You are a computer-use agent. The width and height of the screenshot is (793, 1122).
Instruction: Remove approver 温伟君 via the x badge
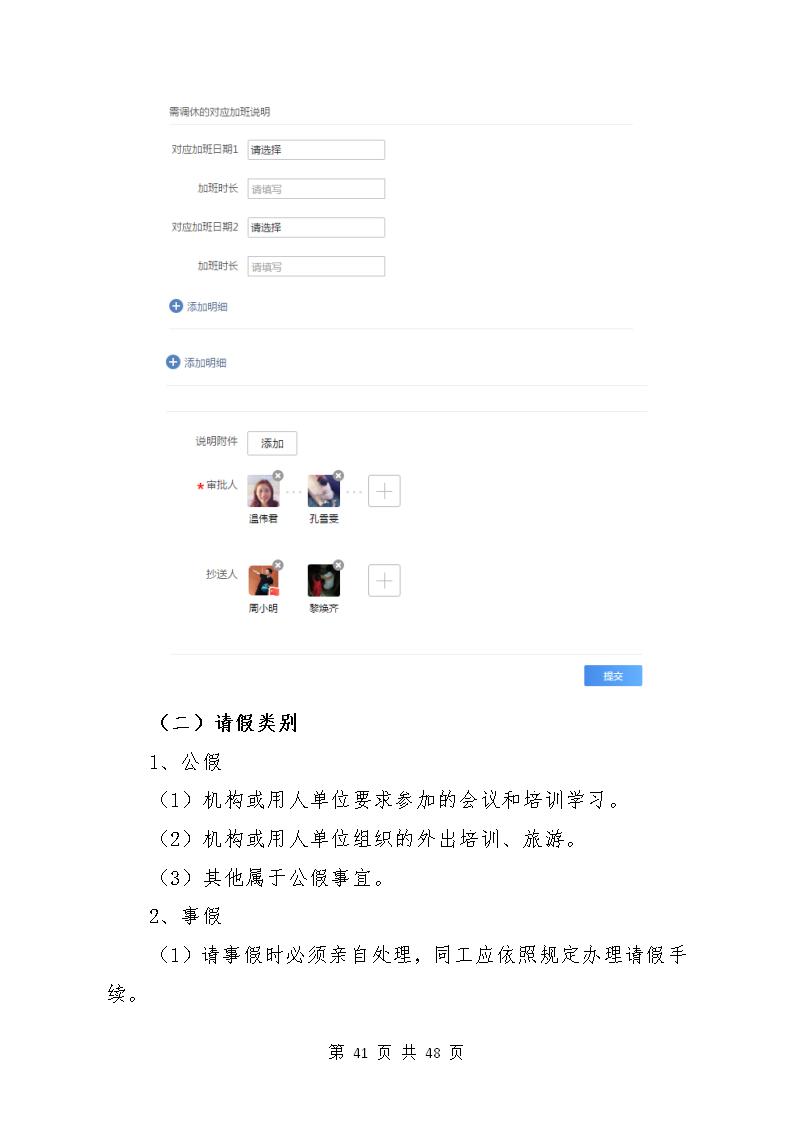[x=278, y=476]
